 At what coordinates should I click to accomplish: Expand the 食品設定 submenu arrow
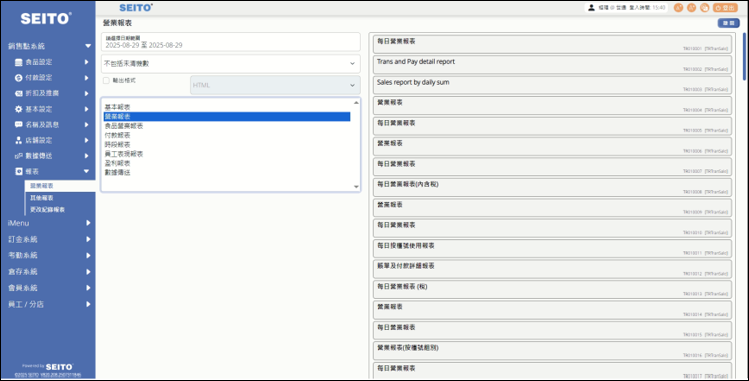(86, 62)
